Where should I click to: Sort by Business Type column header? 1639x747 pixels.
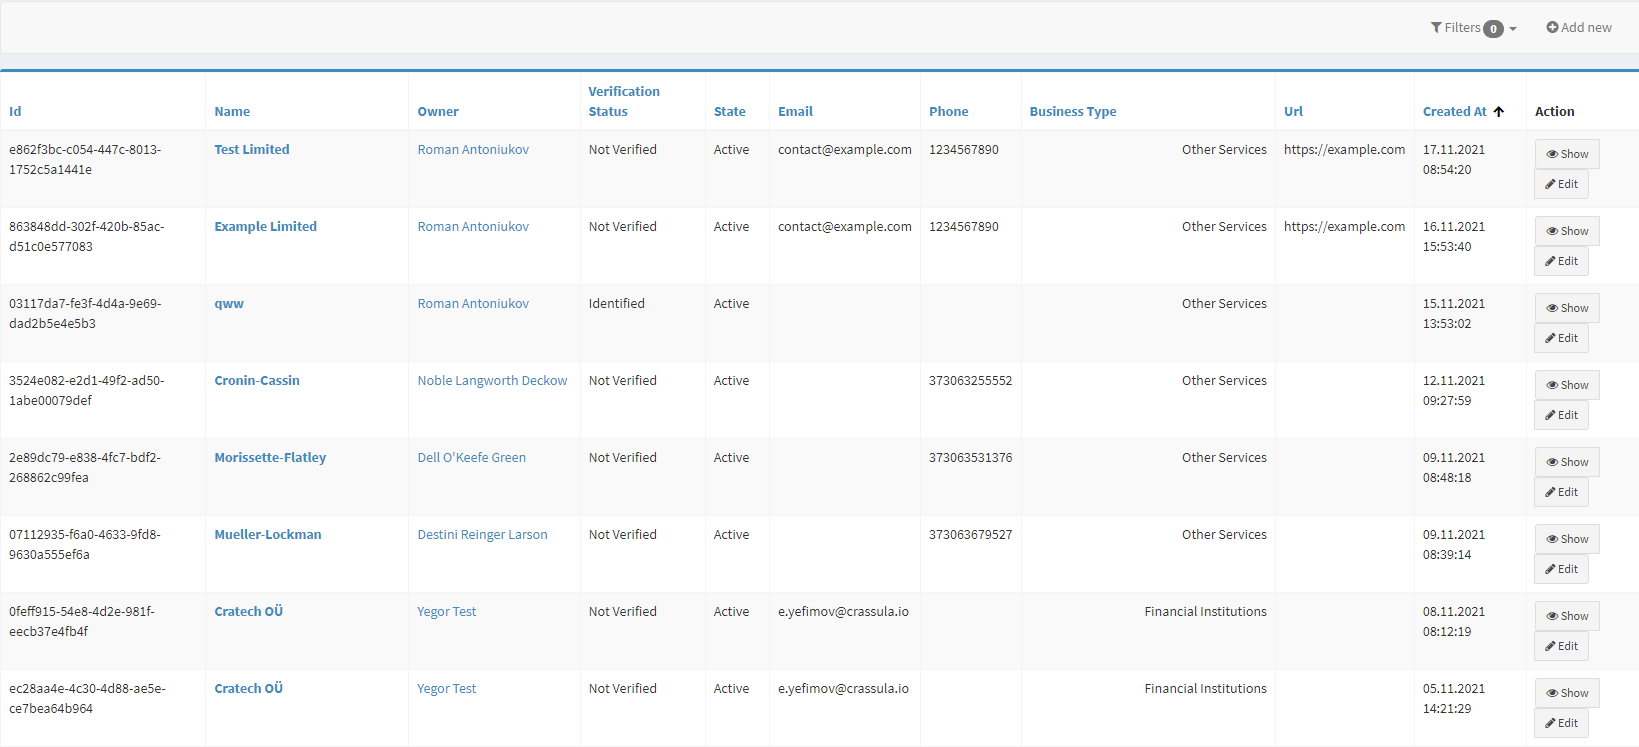(x=1072, y=112)
